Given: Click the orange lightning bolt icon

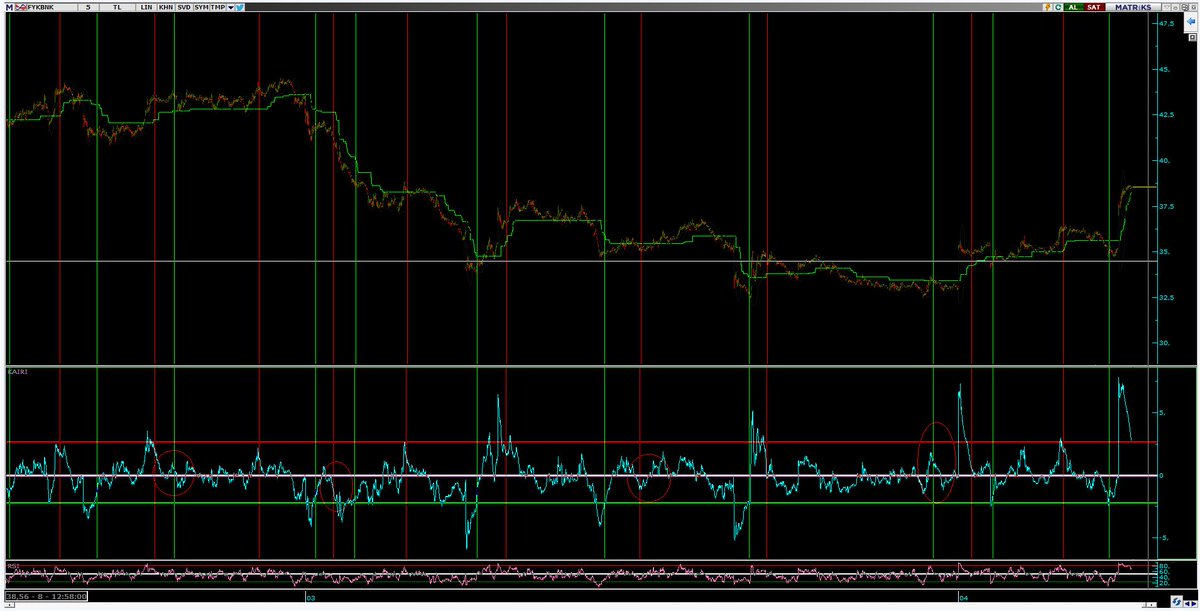Looking at the screenshot, I should tap(1048, 7).
